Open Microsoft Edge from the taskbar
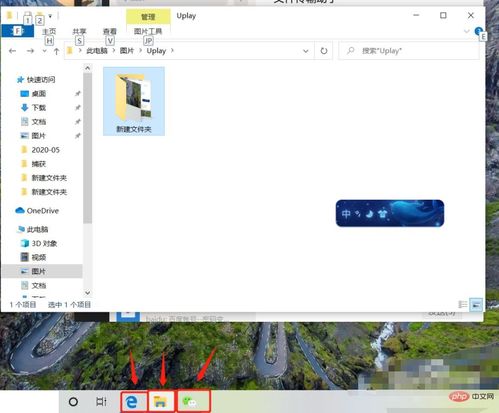The width and height of the screenshot is (499, 413). (x=133, y=402)
